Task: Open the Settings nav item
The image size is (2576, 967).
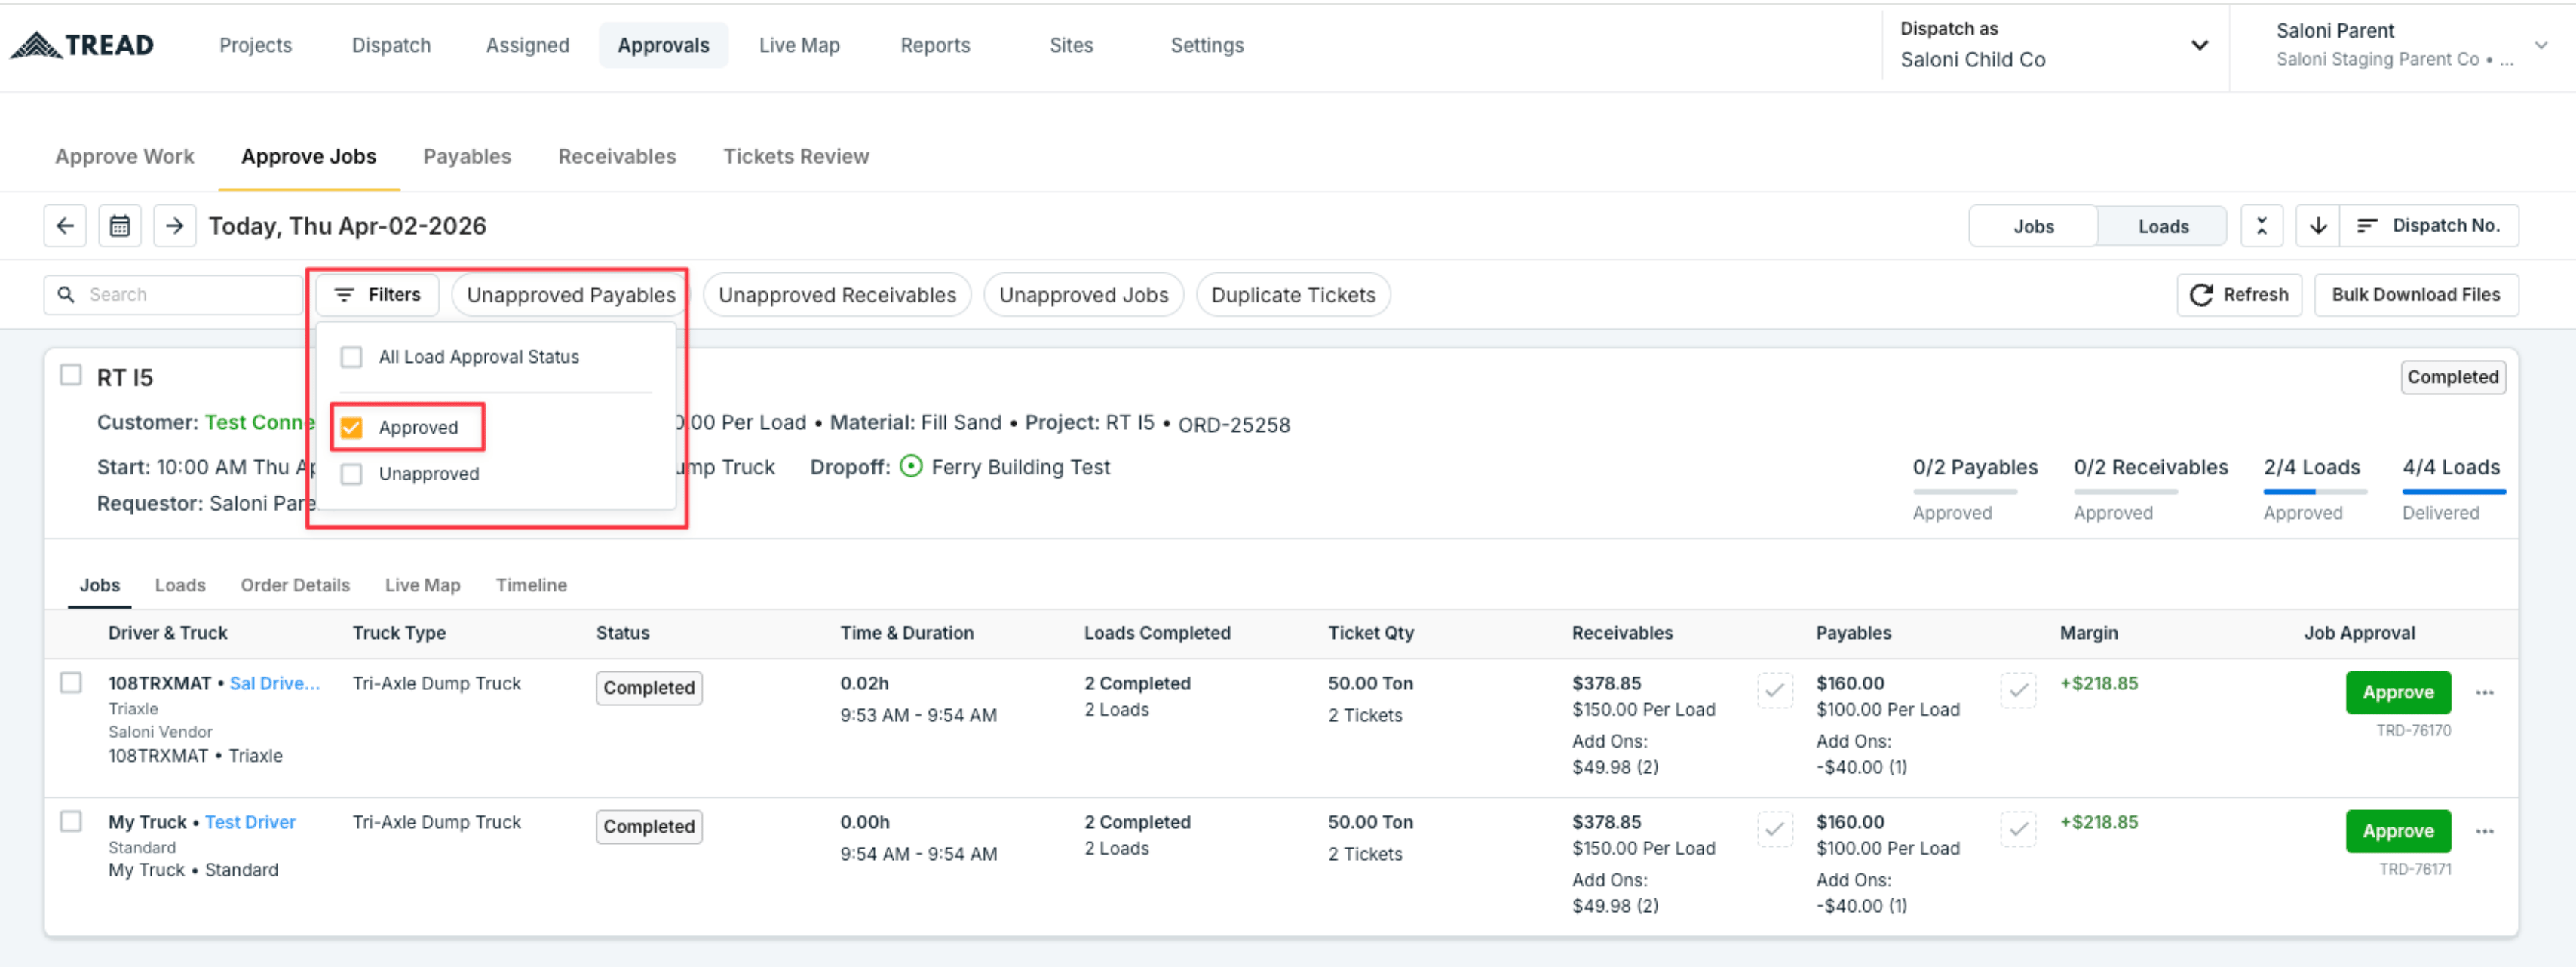Action: [1207, 45]
